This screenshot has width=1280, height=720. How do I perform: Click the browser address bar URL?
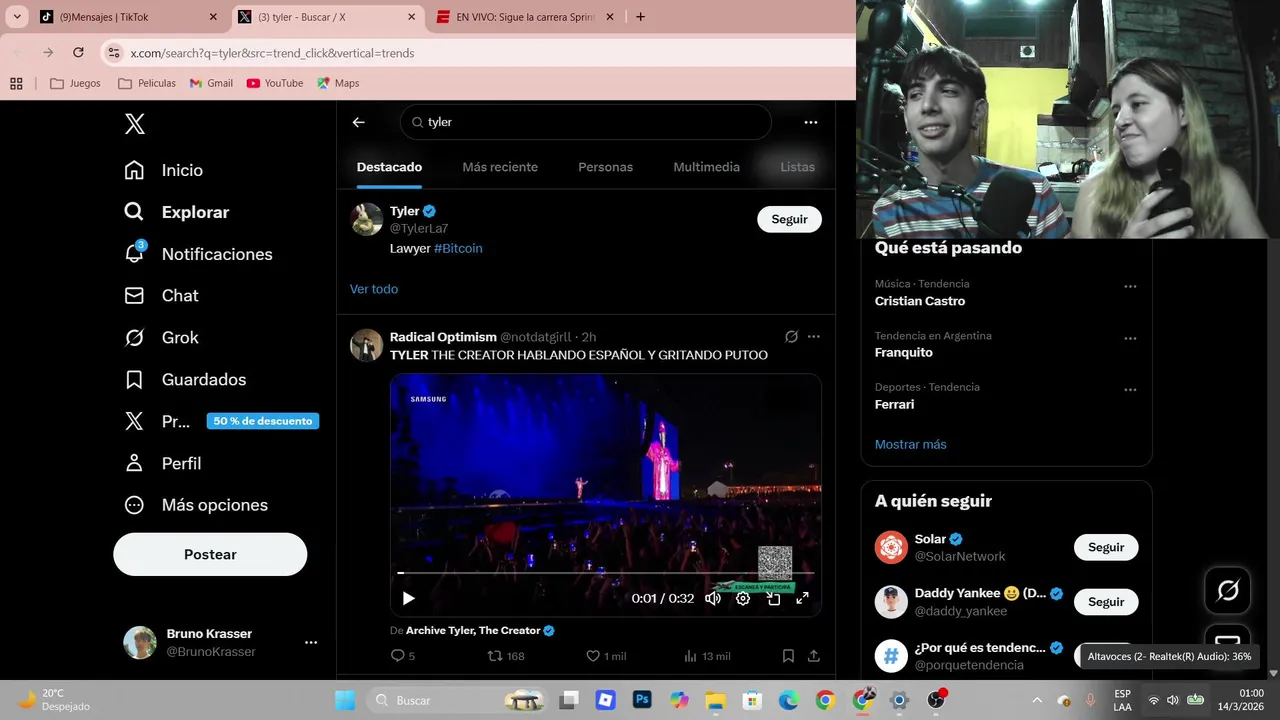(x=272, y=53)
